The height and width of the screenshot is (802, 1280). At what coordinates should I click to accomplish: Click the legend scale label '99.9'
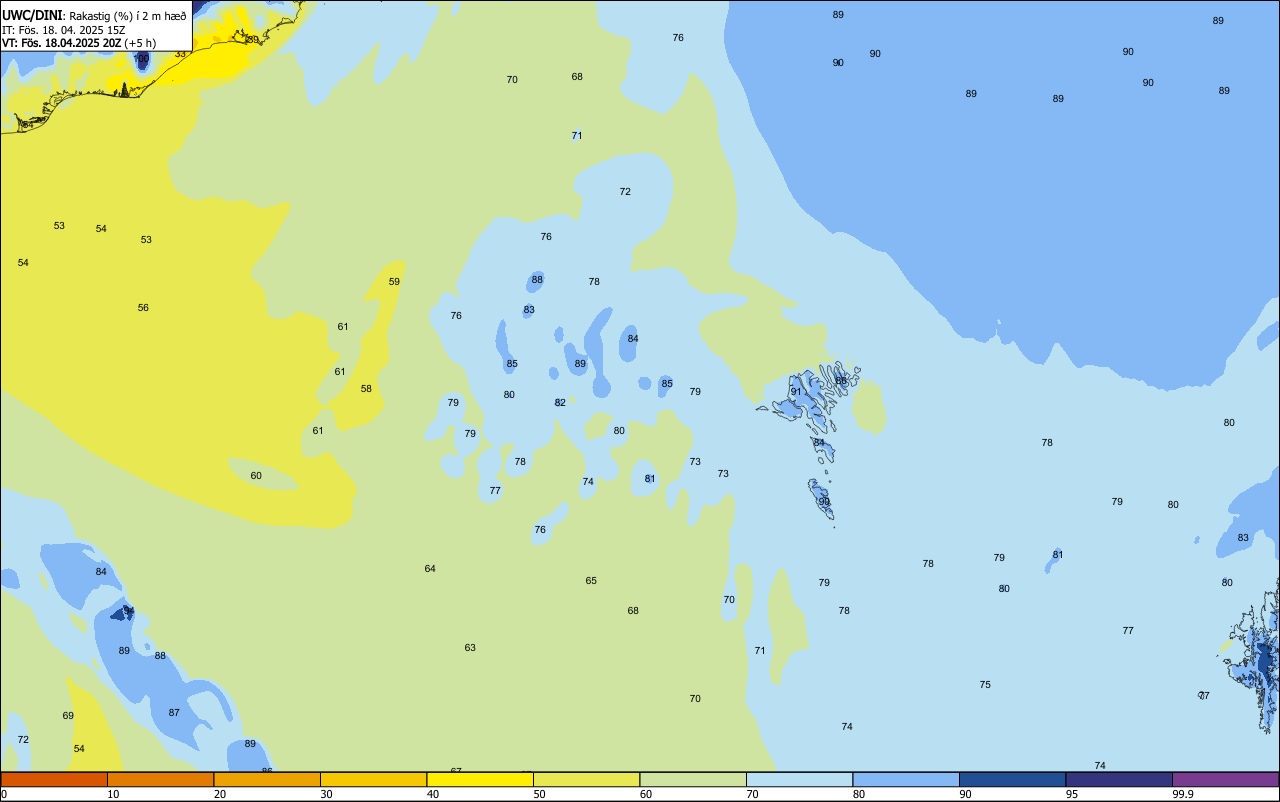pyautogui.click(x=1182, y=794)
